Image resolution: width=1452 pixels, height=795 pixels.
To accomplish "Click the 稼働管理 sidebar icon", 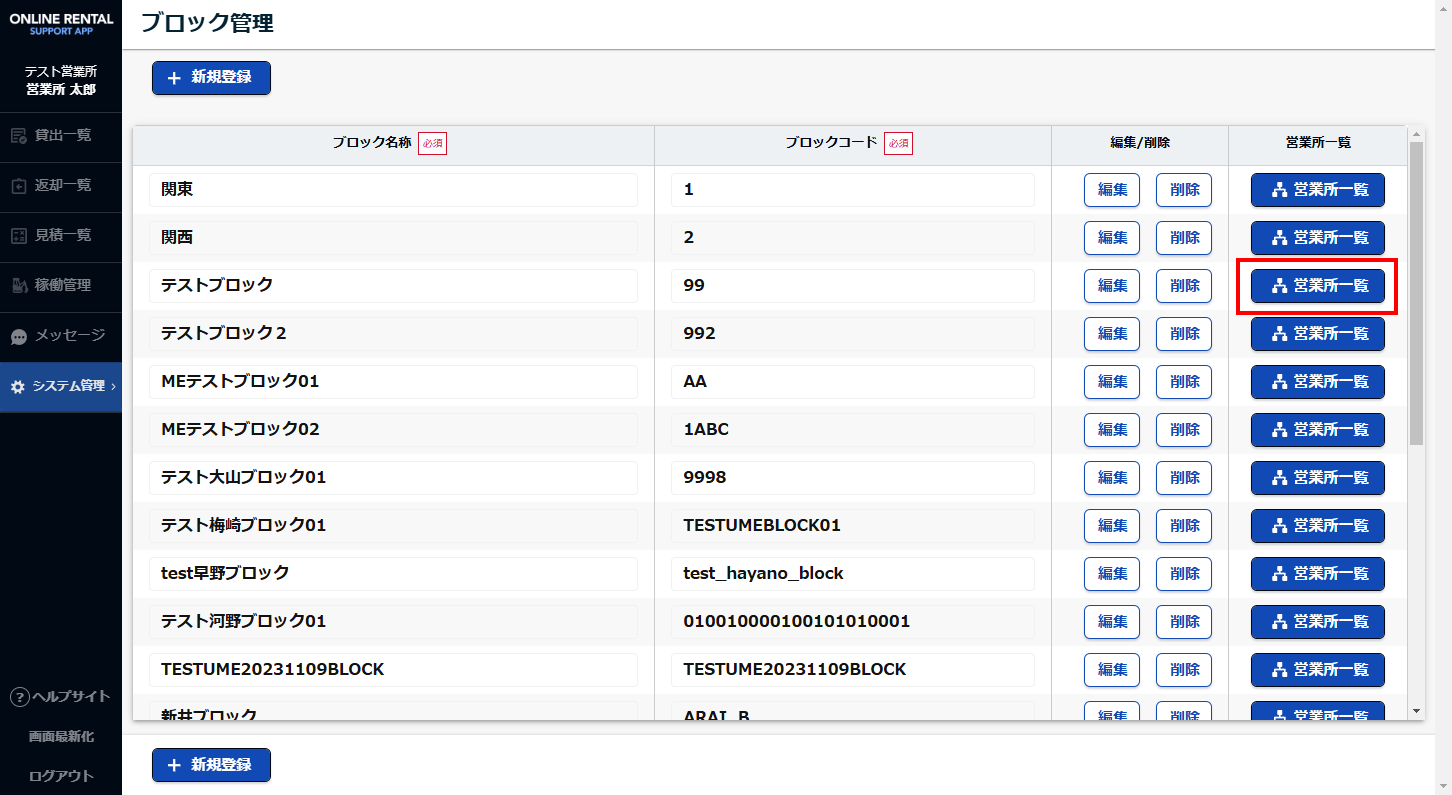I will [18, 286].
